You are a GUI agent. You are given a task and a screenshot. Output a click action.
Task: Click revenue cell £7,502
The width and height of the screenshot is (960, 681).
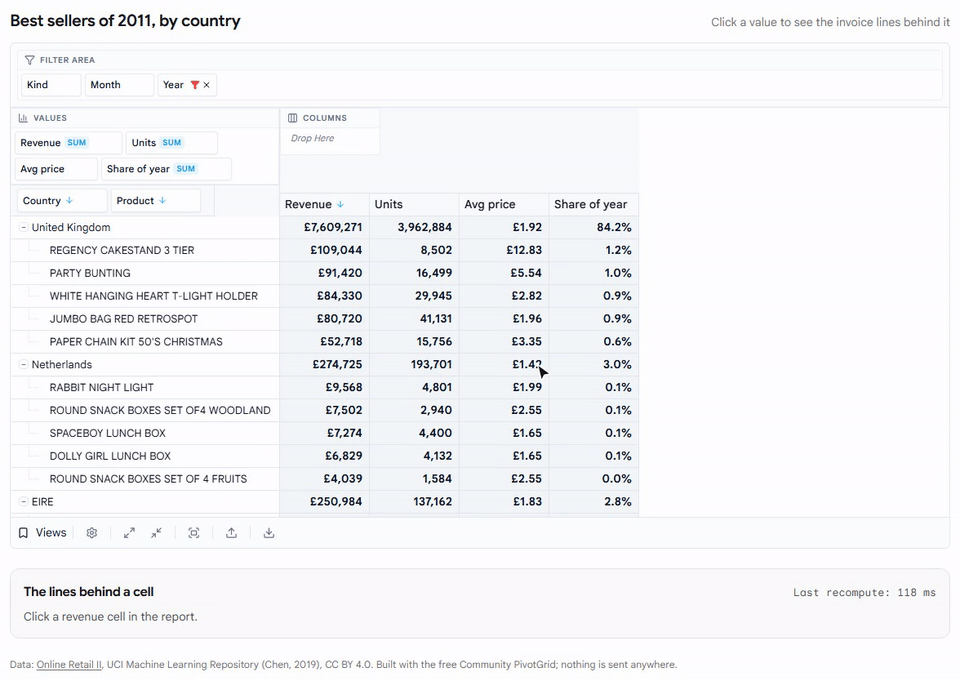point(324,410)
